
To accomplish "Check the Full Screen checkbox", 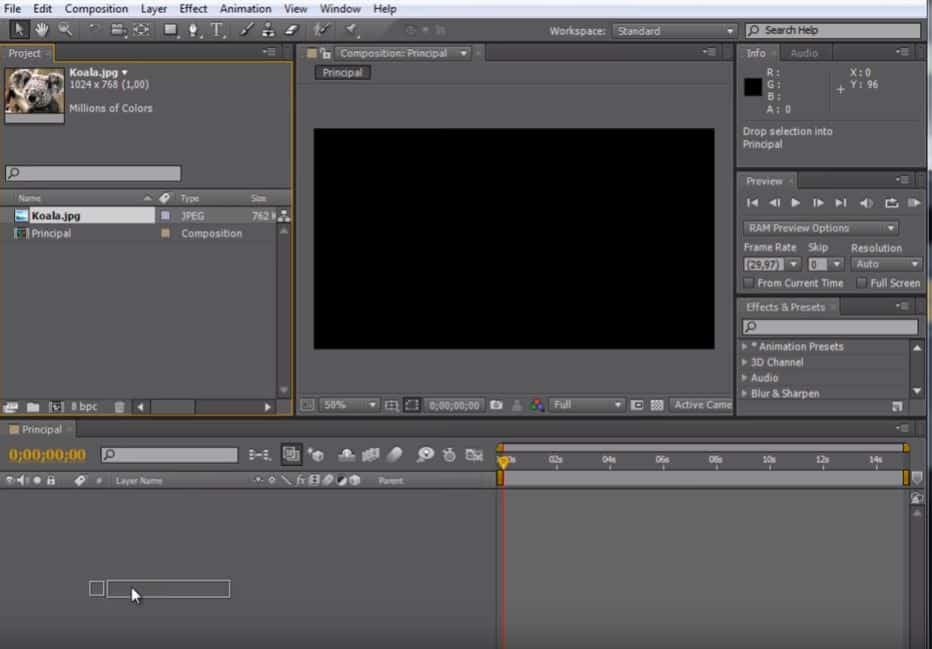I will point(861,283).
